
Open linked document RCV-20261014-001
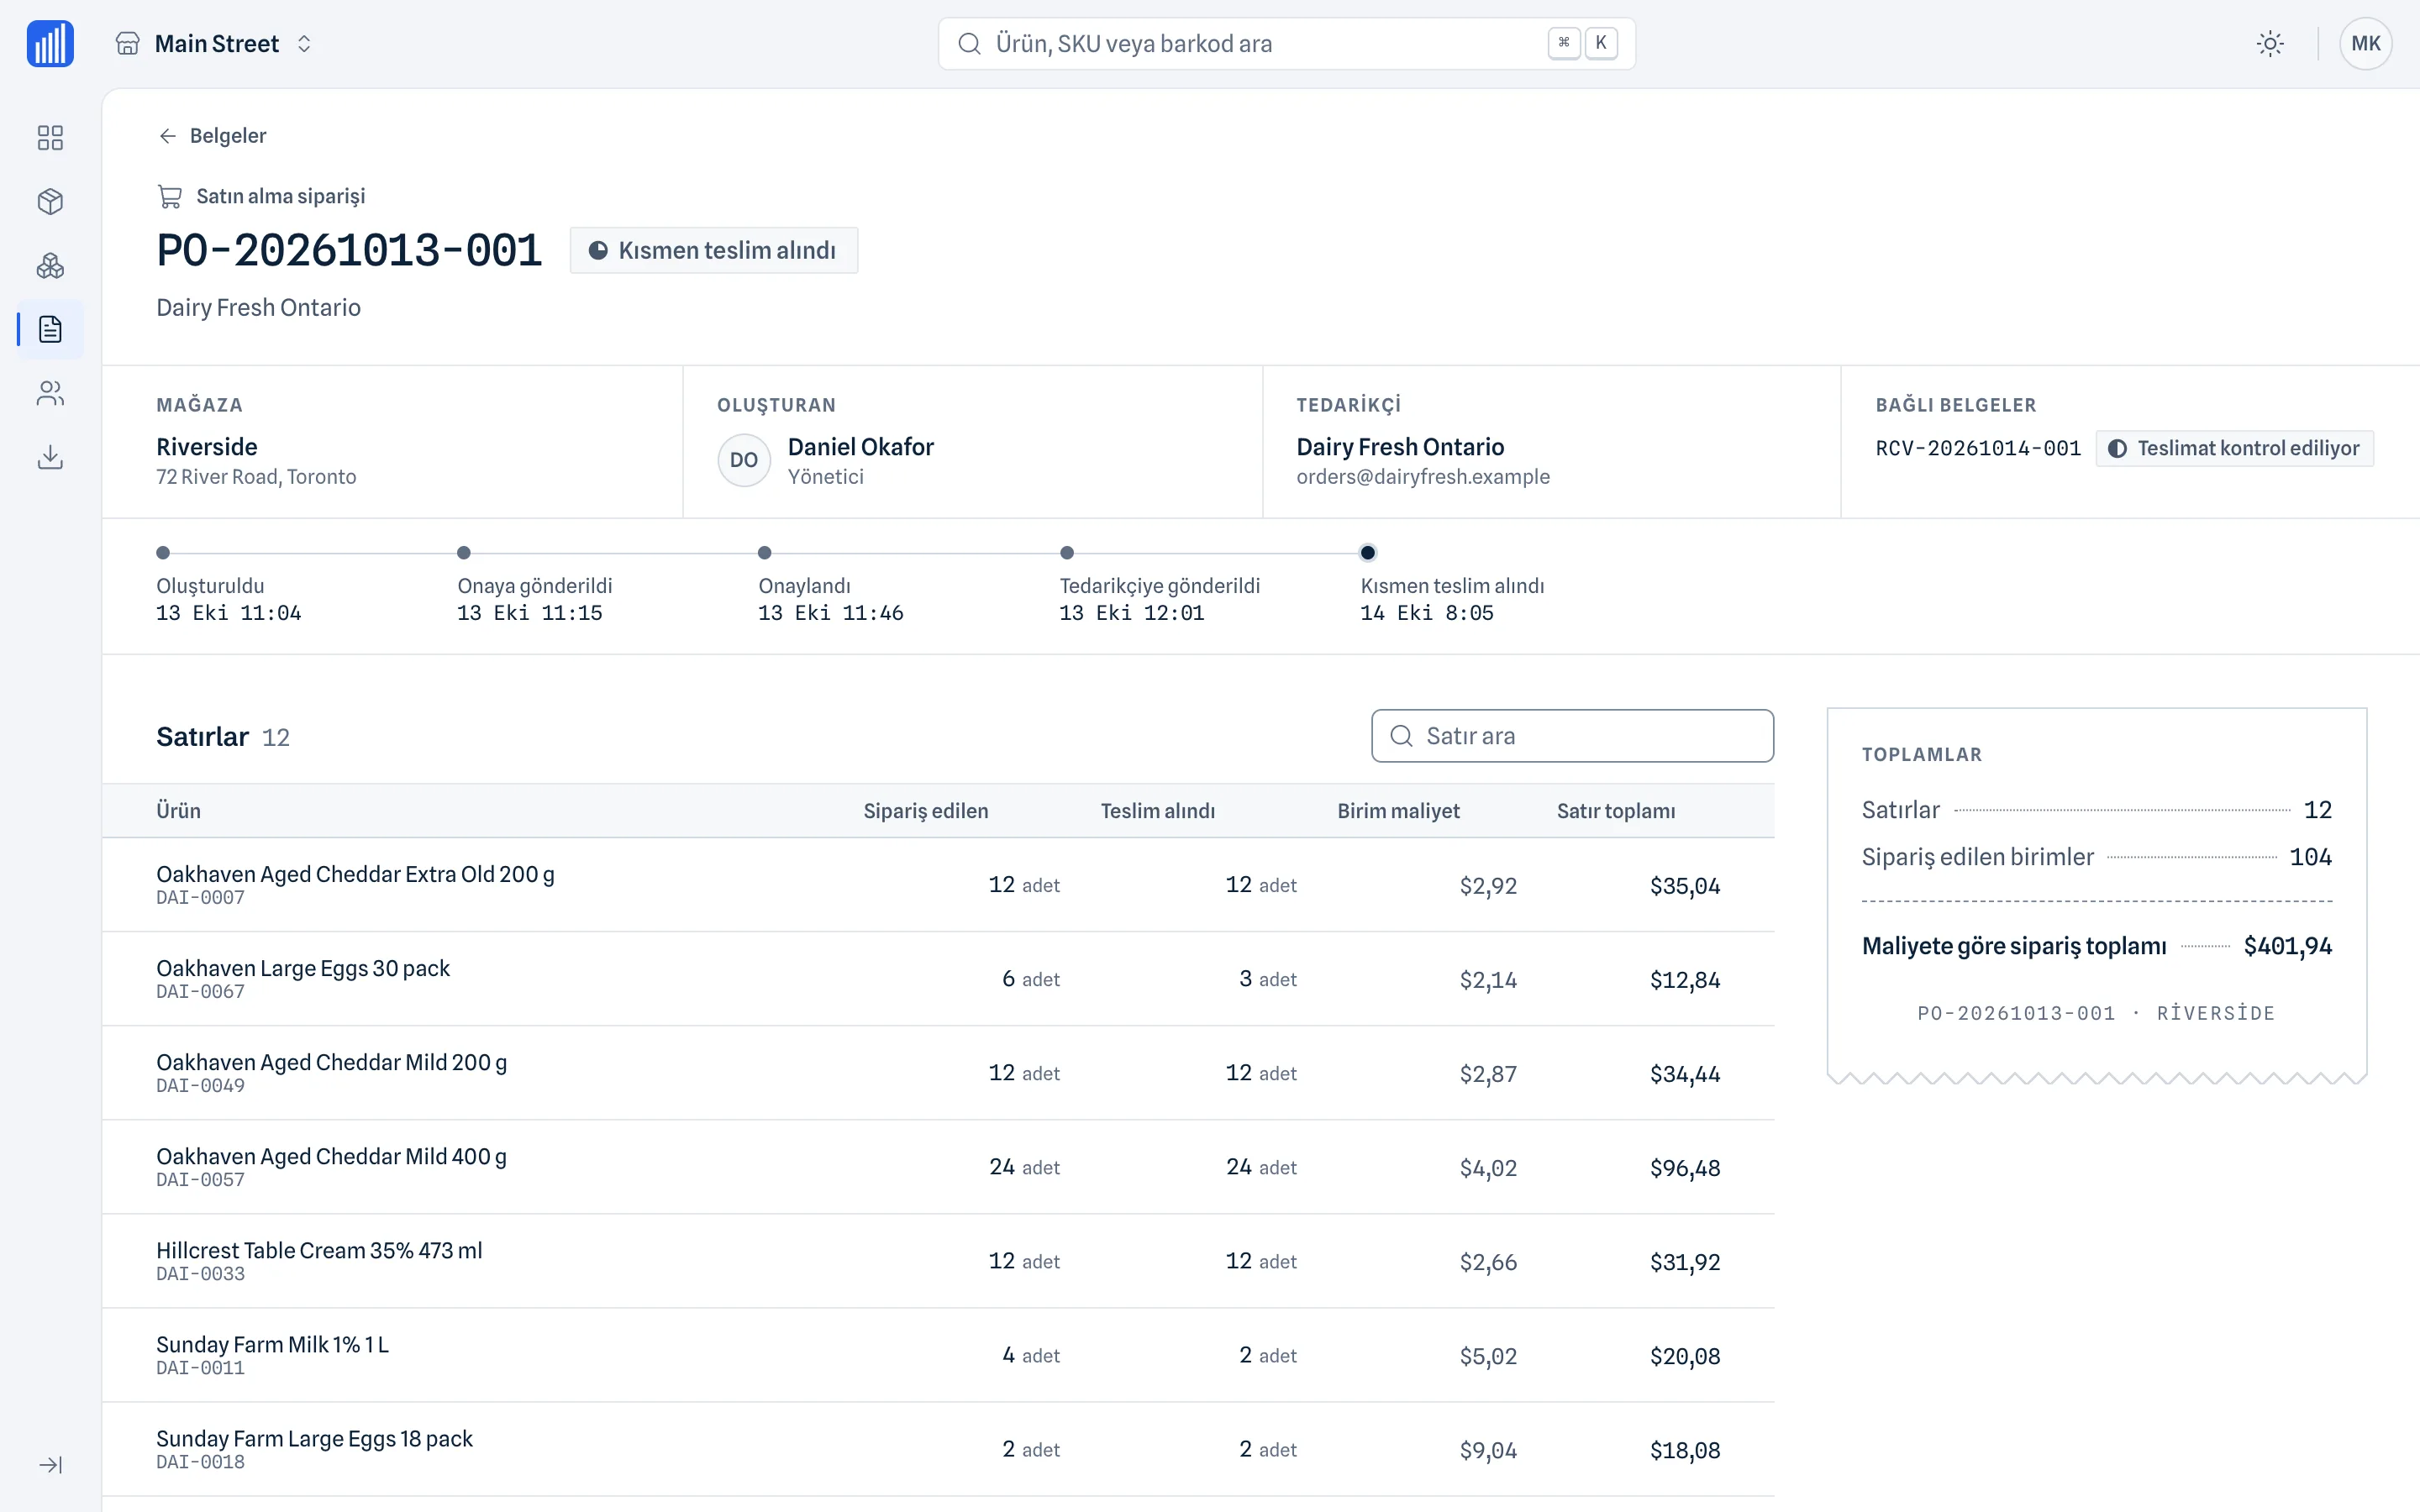1978,448
